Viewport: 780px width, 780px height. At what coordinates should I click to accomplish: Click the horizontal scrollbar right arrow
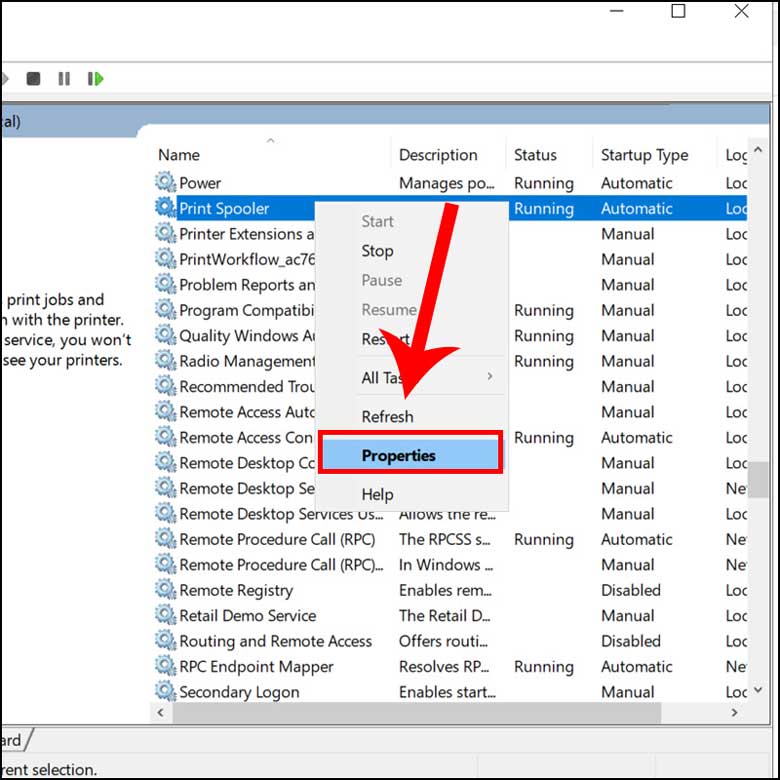(736, 713)
